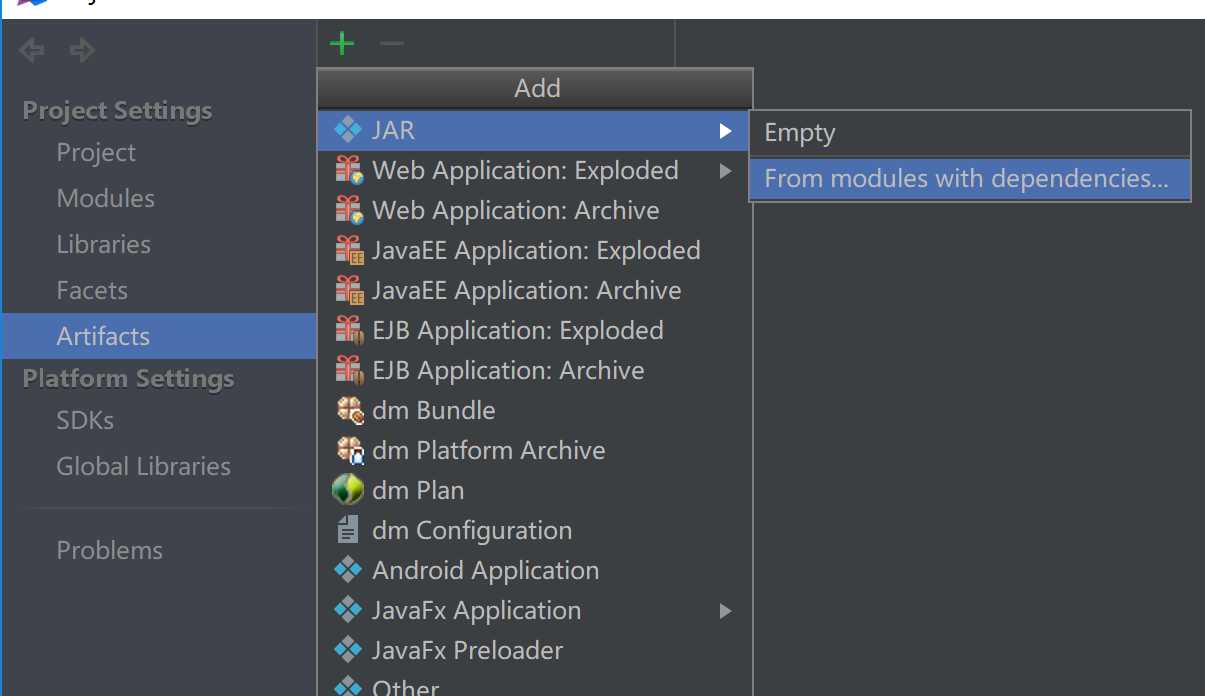Select JavaEE Application: Exploded entry
Viewport: 1205px width, 696px height.
534,250
